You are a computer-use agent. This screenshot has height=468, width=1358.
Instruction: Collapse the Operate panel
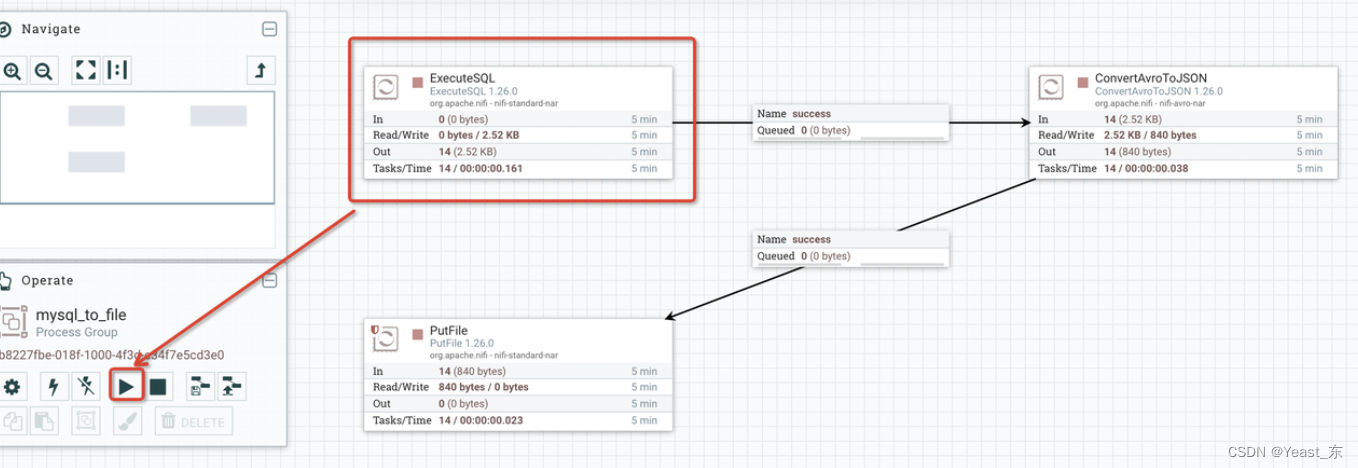pos(269,281)
